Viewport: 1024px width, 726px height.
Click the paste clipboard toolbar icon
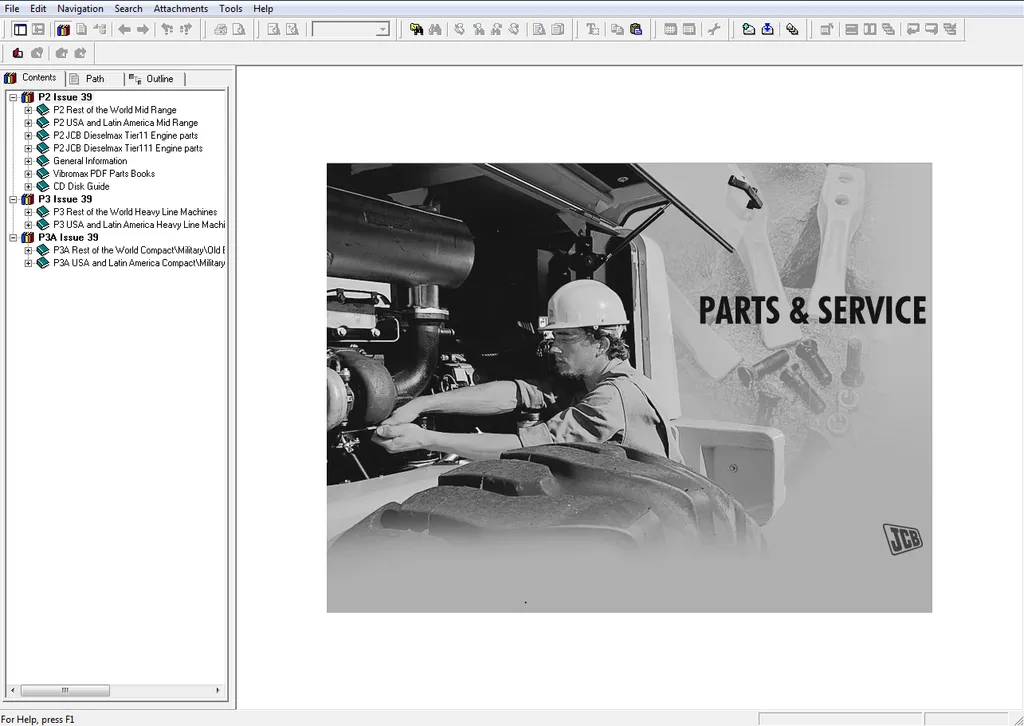(x=635, y=29)
